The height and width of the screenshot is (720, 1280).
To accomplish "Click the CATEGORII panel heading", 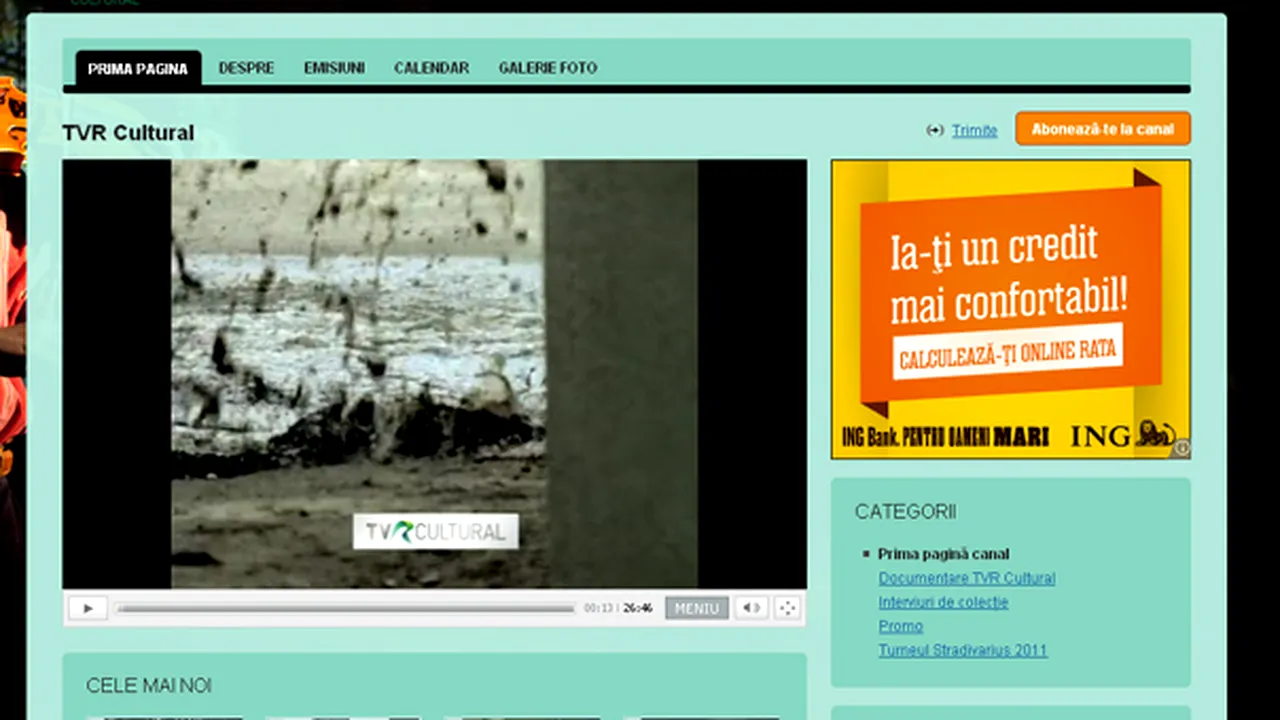I will click(905, 512).
